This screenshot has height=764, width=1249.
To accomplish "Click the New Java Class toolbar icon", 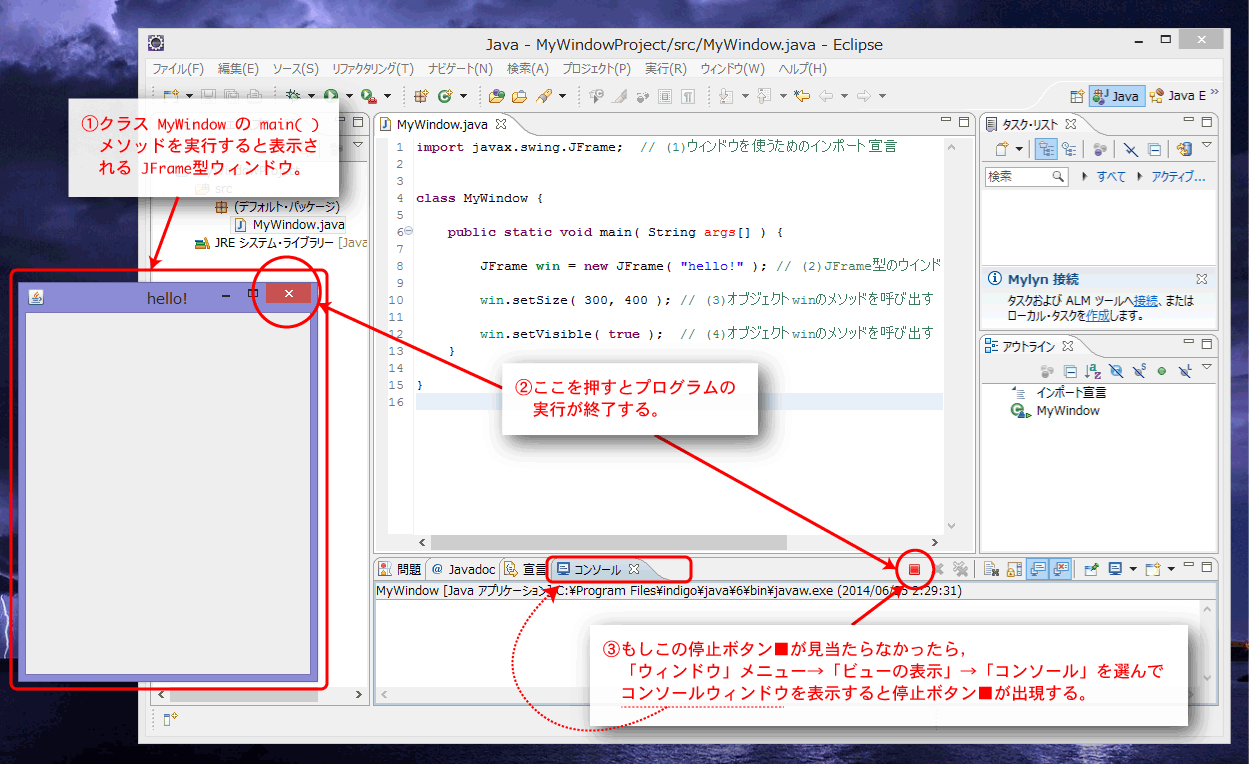I will pyautogui.click(x=445, y=96).
